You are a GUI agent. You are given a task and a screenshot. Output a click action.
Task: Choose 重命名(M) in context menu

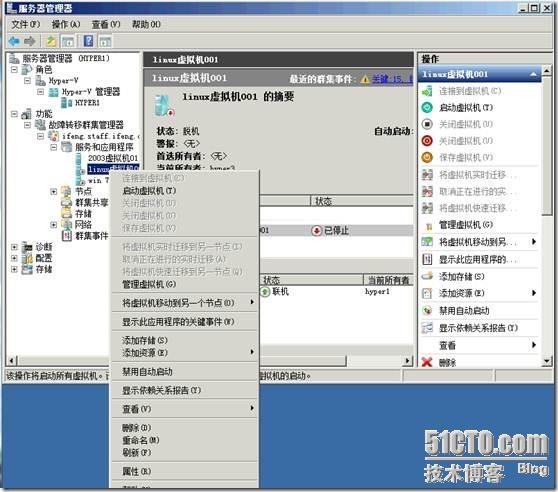pyautogui.click(x=185, y=440)
